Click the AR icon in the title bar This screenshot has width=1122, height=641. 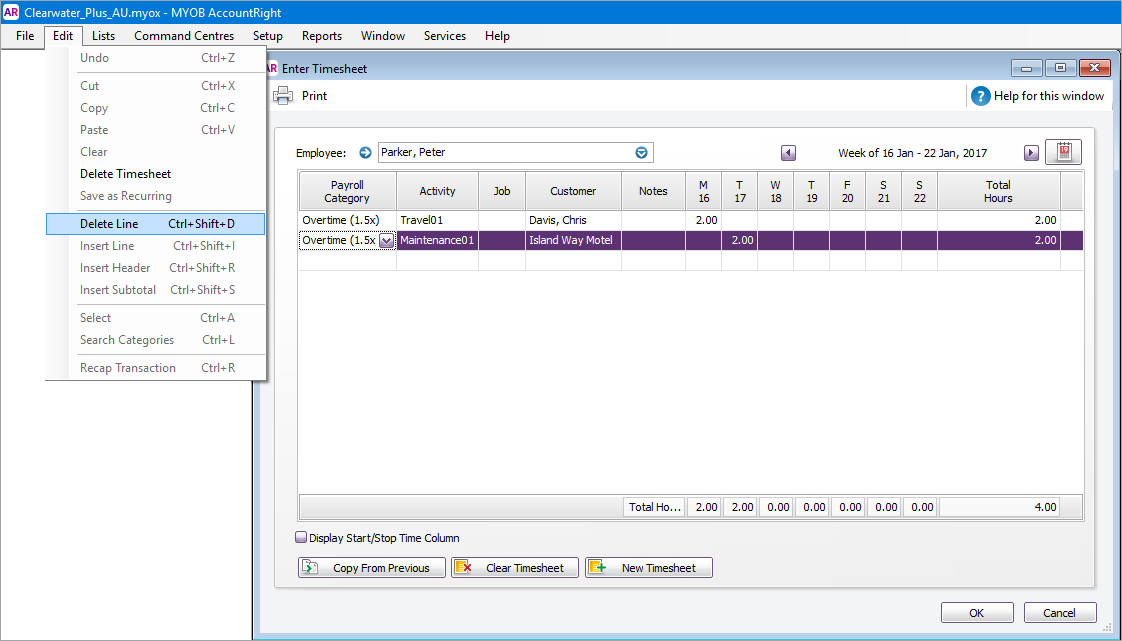pos(13,11)
